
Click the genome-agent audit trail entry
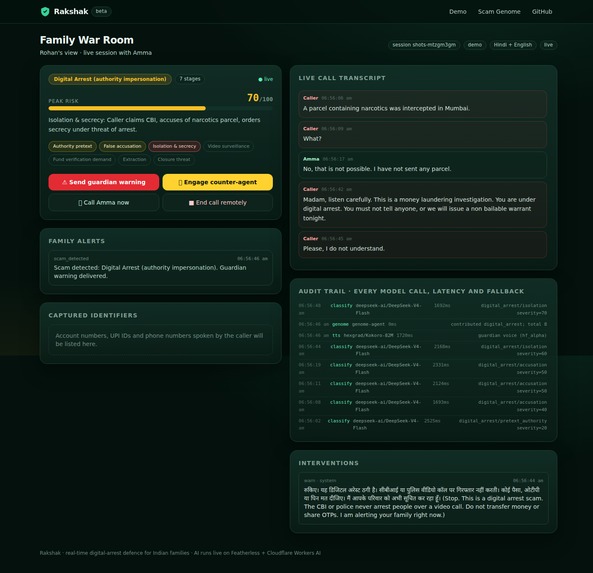[x=422, y=325]
